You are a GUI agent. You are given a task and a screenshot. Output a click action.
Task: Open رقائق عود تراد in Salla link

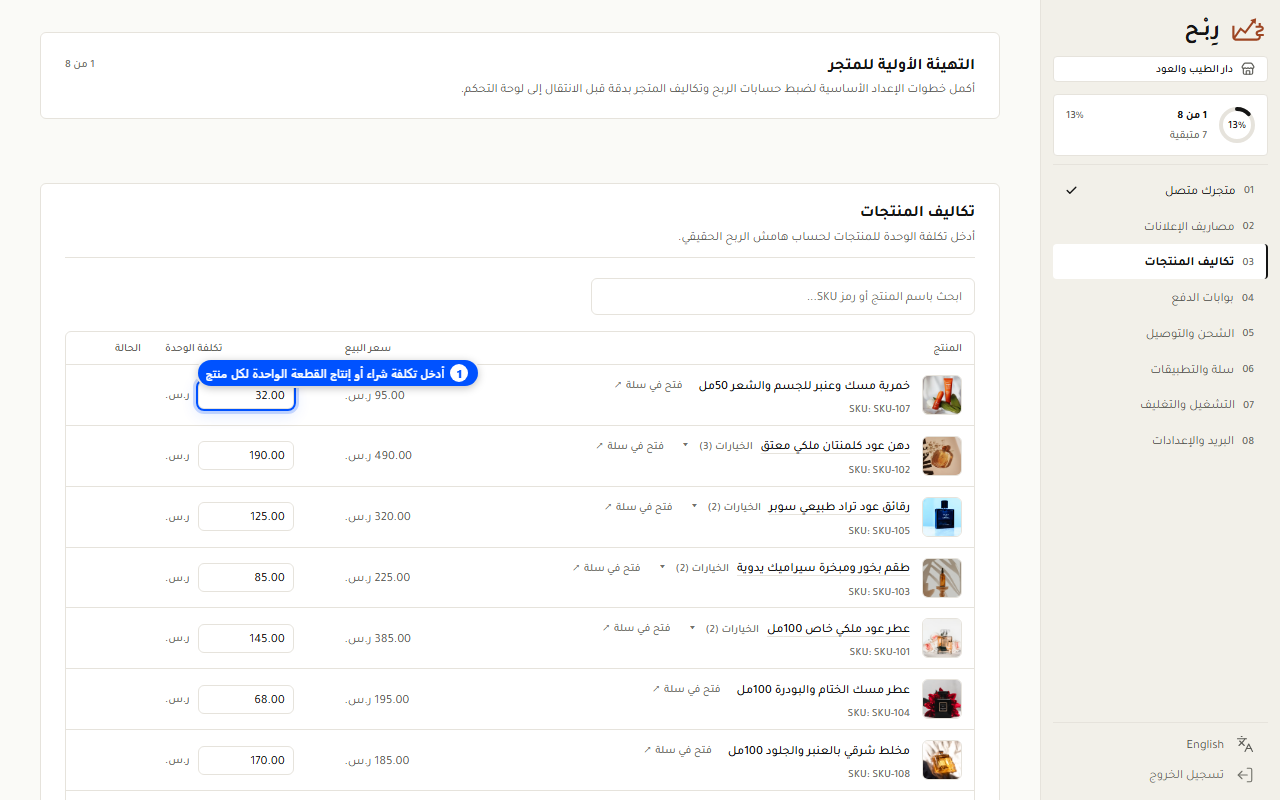638,506
